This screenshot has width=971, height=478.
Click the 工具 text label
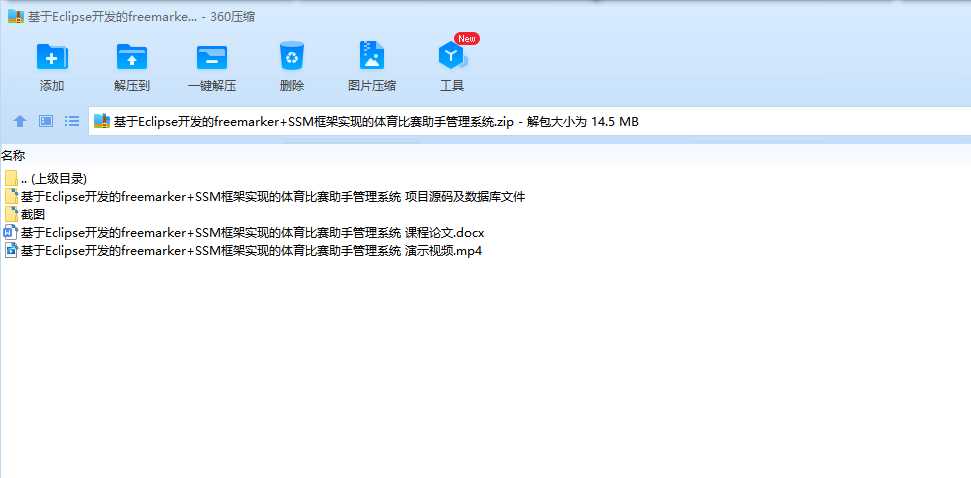coord(452,86)
